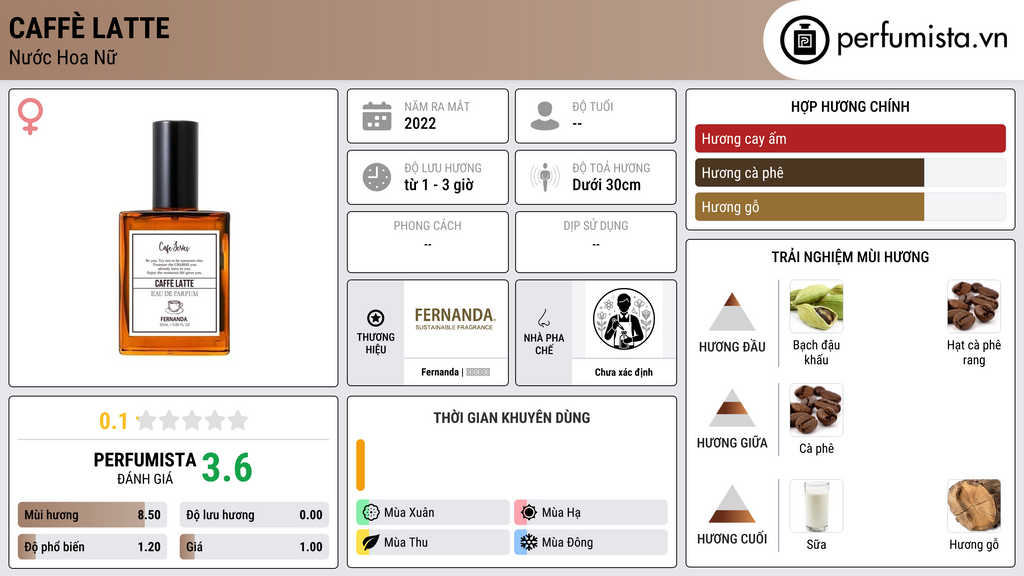Click the Mùa Xuân flower icon
This screenshot has width=1024, height=576.
coord(371,513)
